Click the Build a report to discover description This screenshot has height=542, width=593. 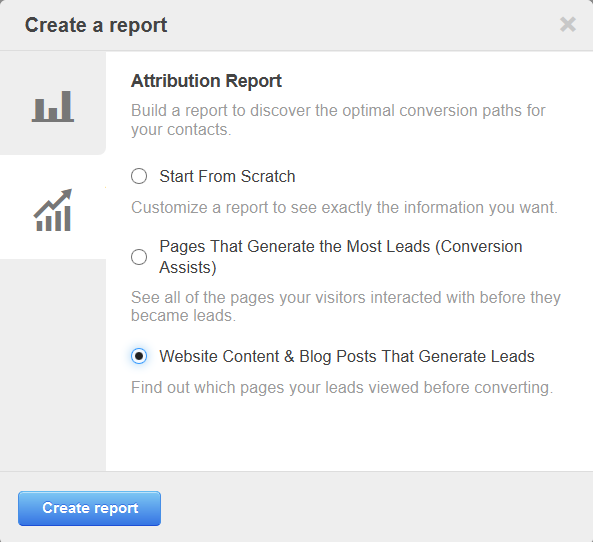[338, 120]
